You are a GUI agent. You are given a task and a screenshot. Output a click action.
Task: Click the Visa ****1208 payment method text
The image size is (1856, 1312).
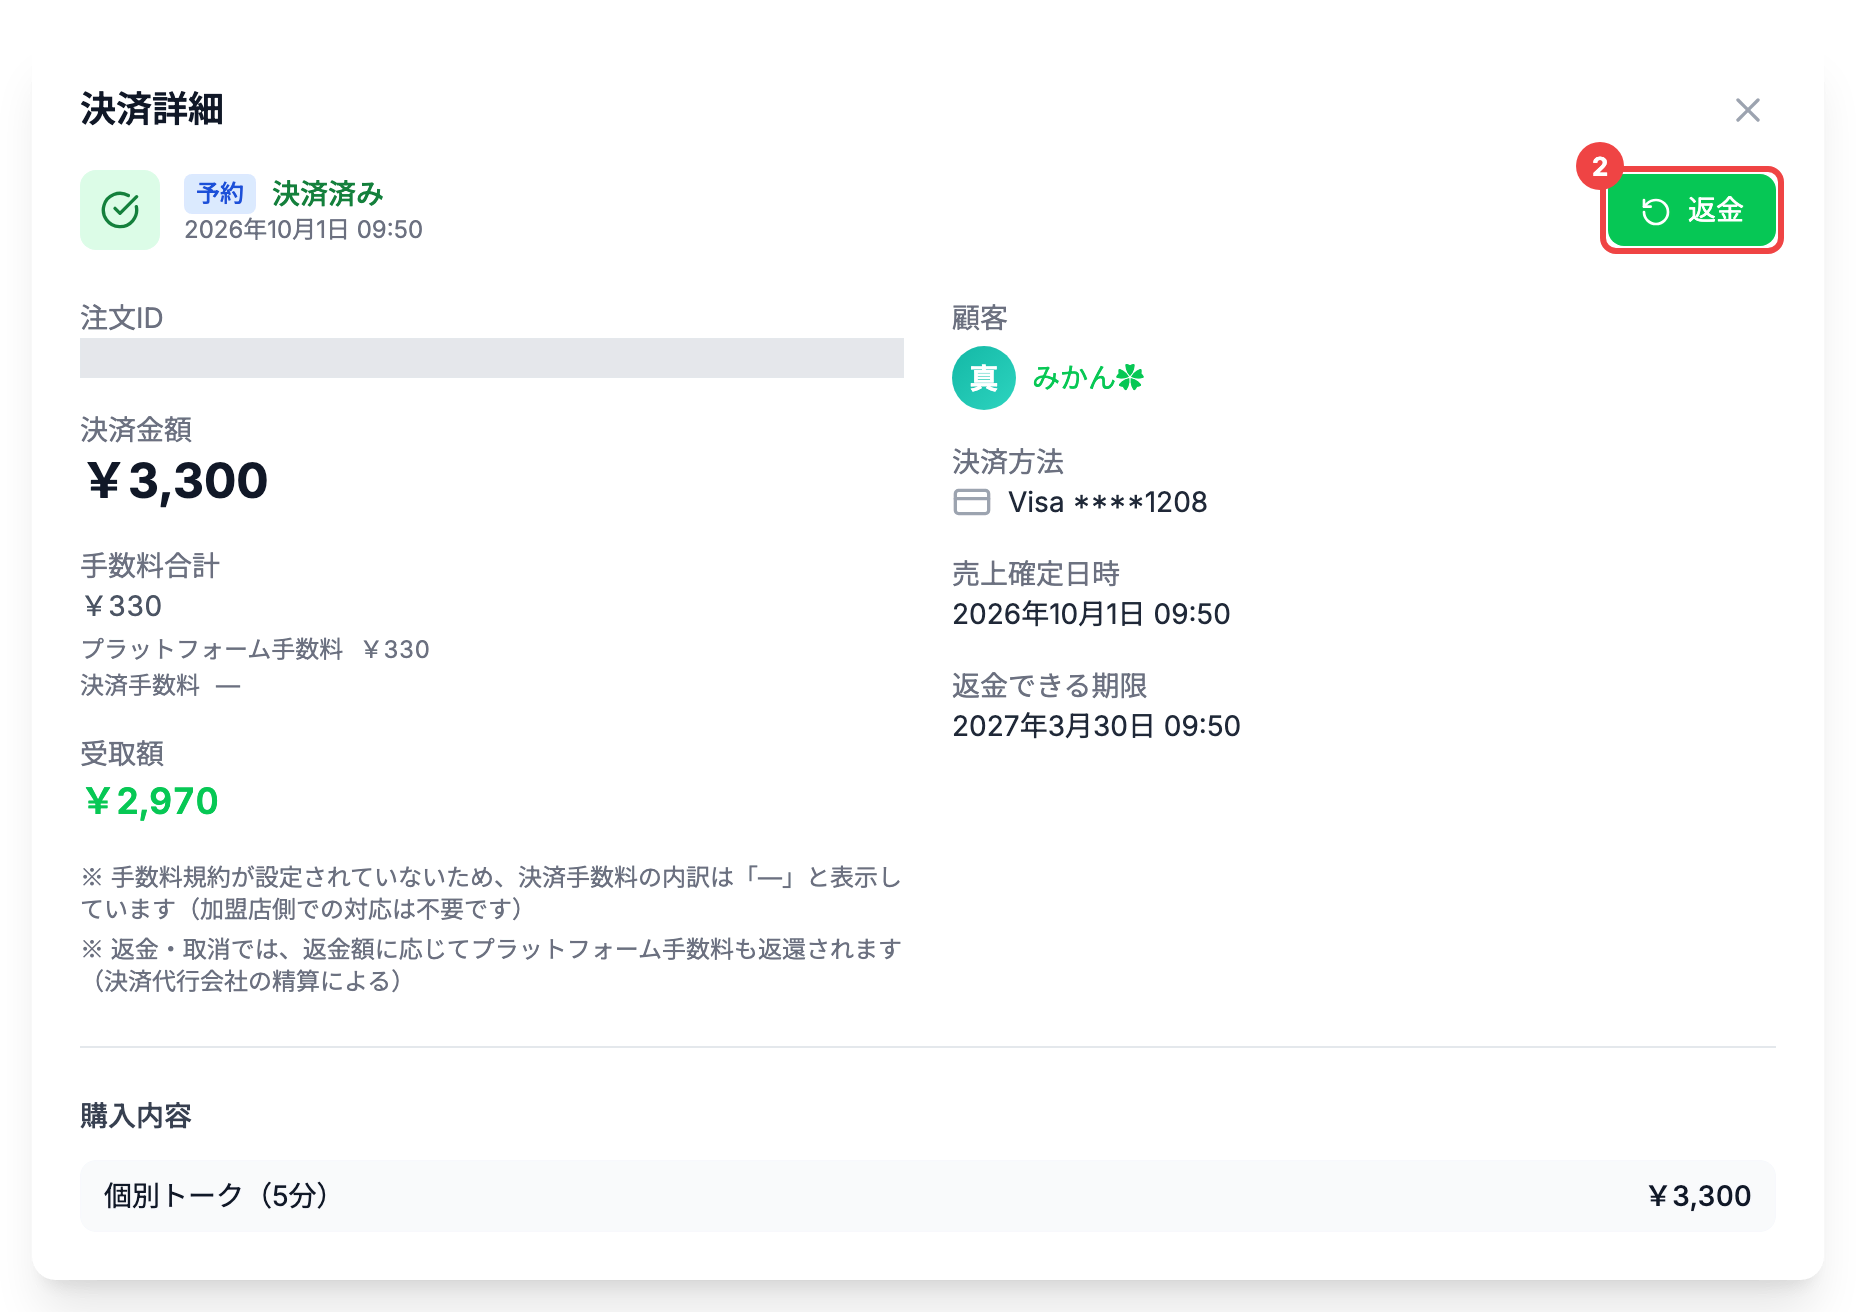[1108, 502]
